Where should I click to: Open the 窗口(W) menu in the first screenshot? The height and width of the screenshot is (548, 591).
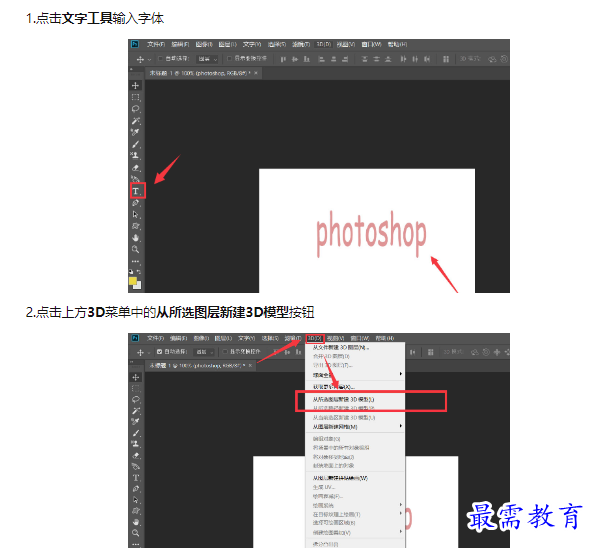372,44
